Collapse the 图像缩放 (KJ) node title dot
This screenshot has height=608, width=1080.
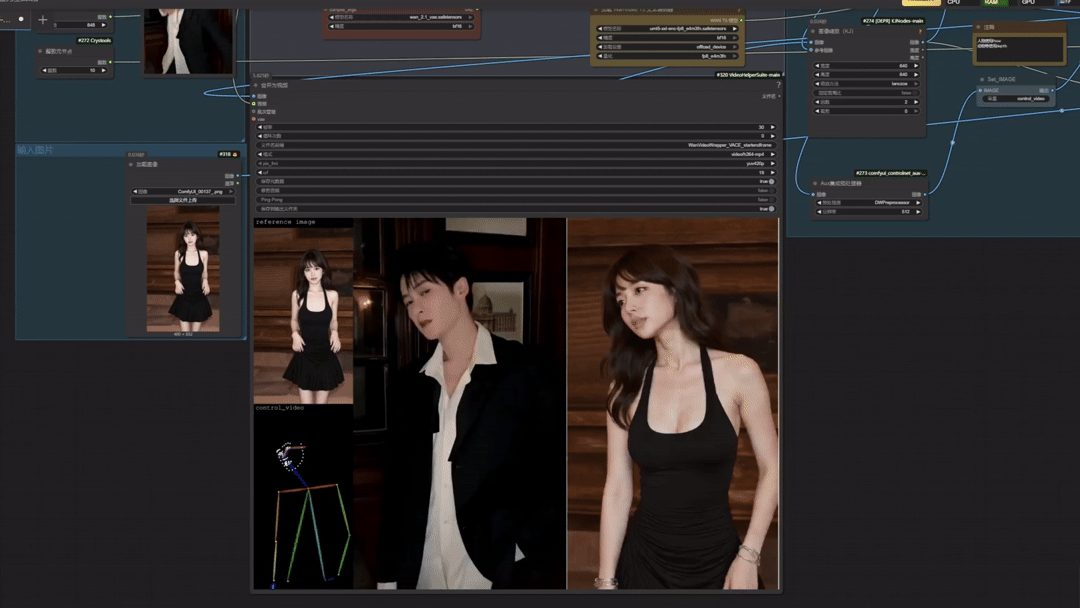(813, 31)
